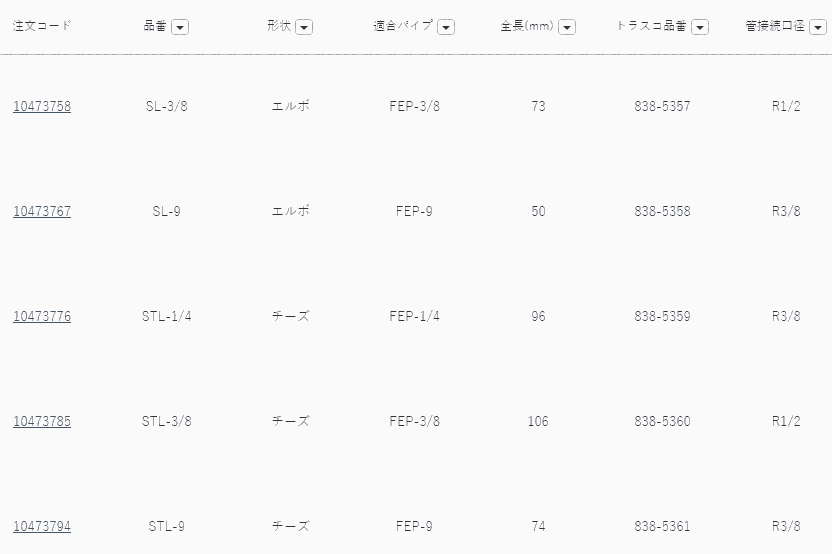Expand the 適合パイプ filter arrow
The image size is (832, 554).
click(446, 28)
